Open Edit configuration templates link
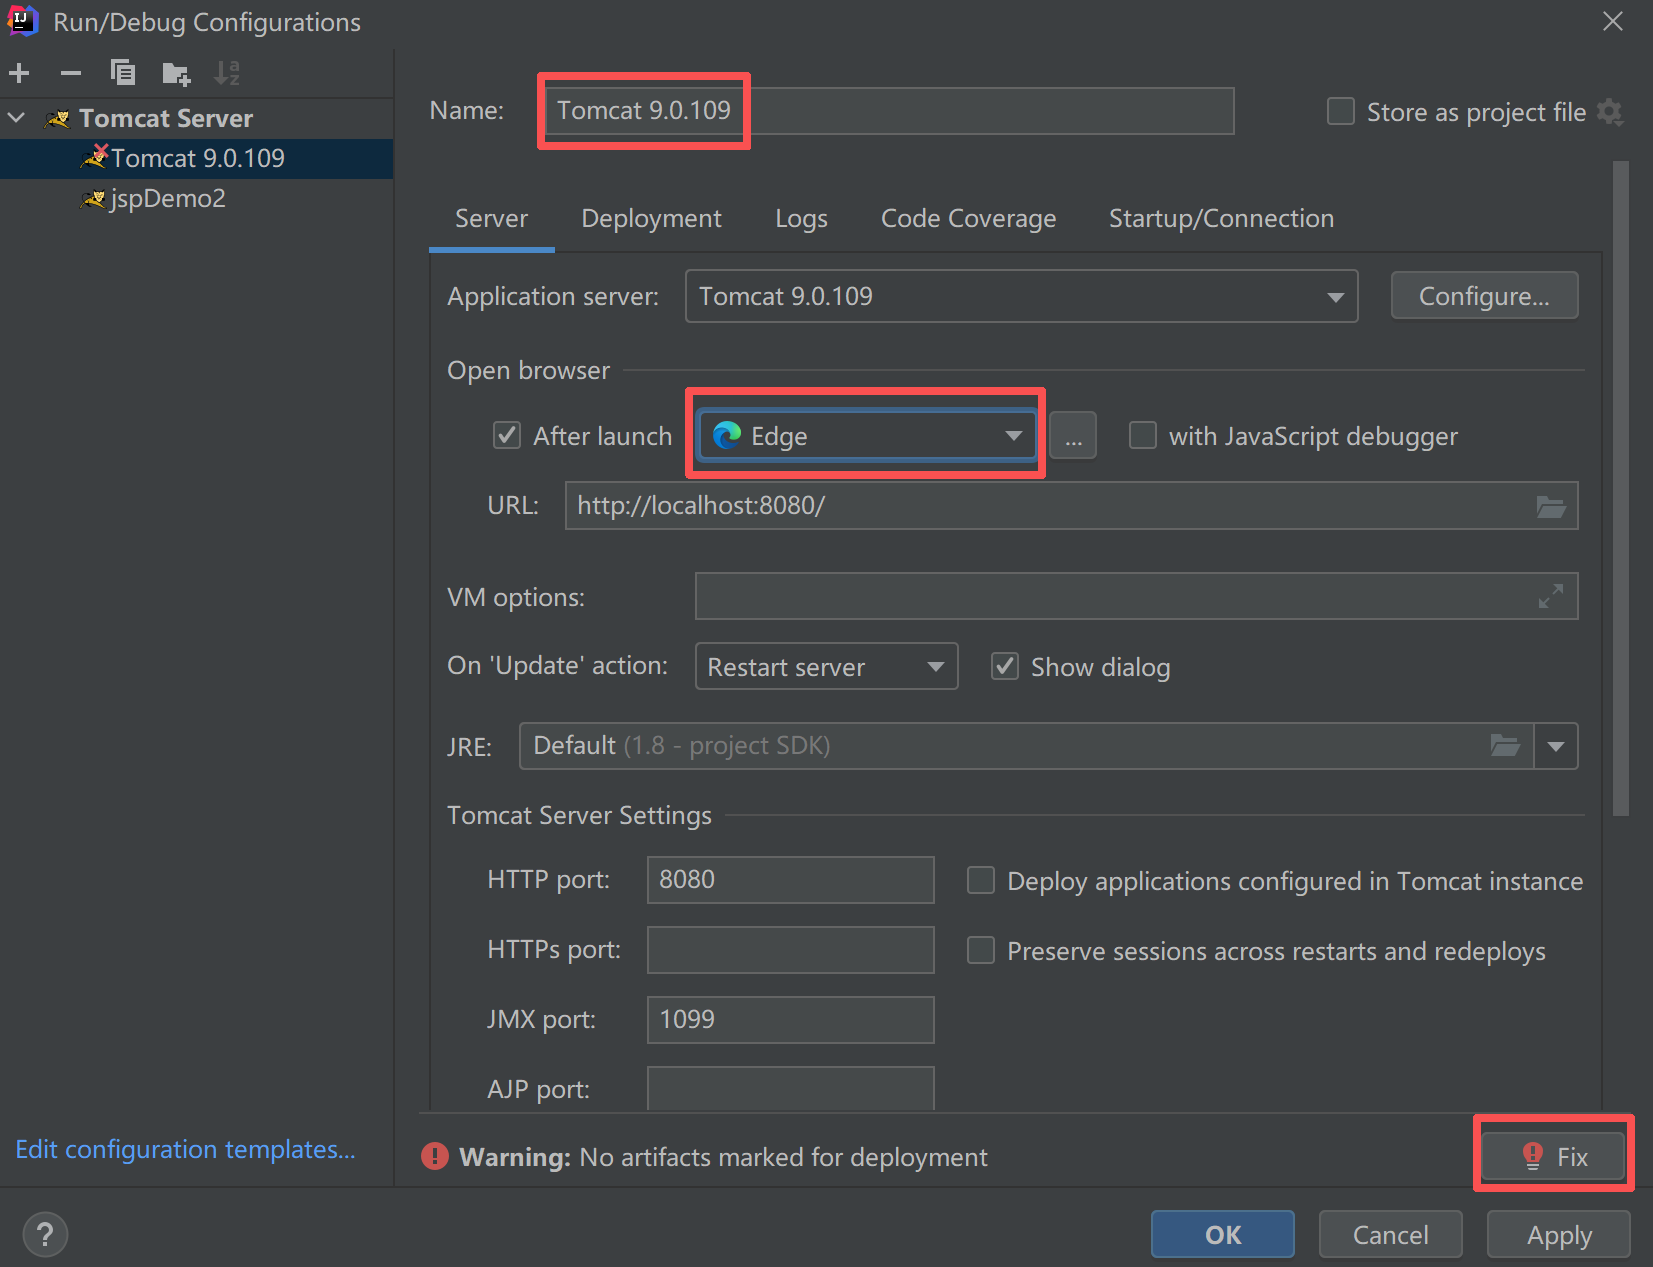1653x1267 pixels. point(185,1149)
